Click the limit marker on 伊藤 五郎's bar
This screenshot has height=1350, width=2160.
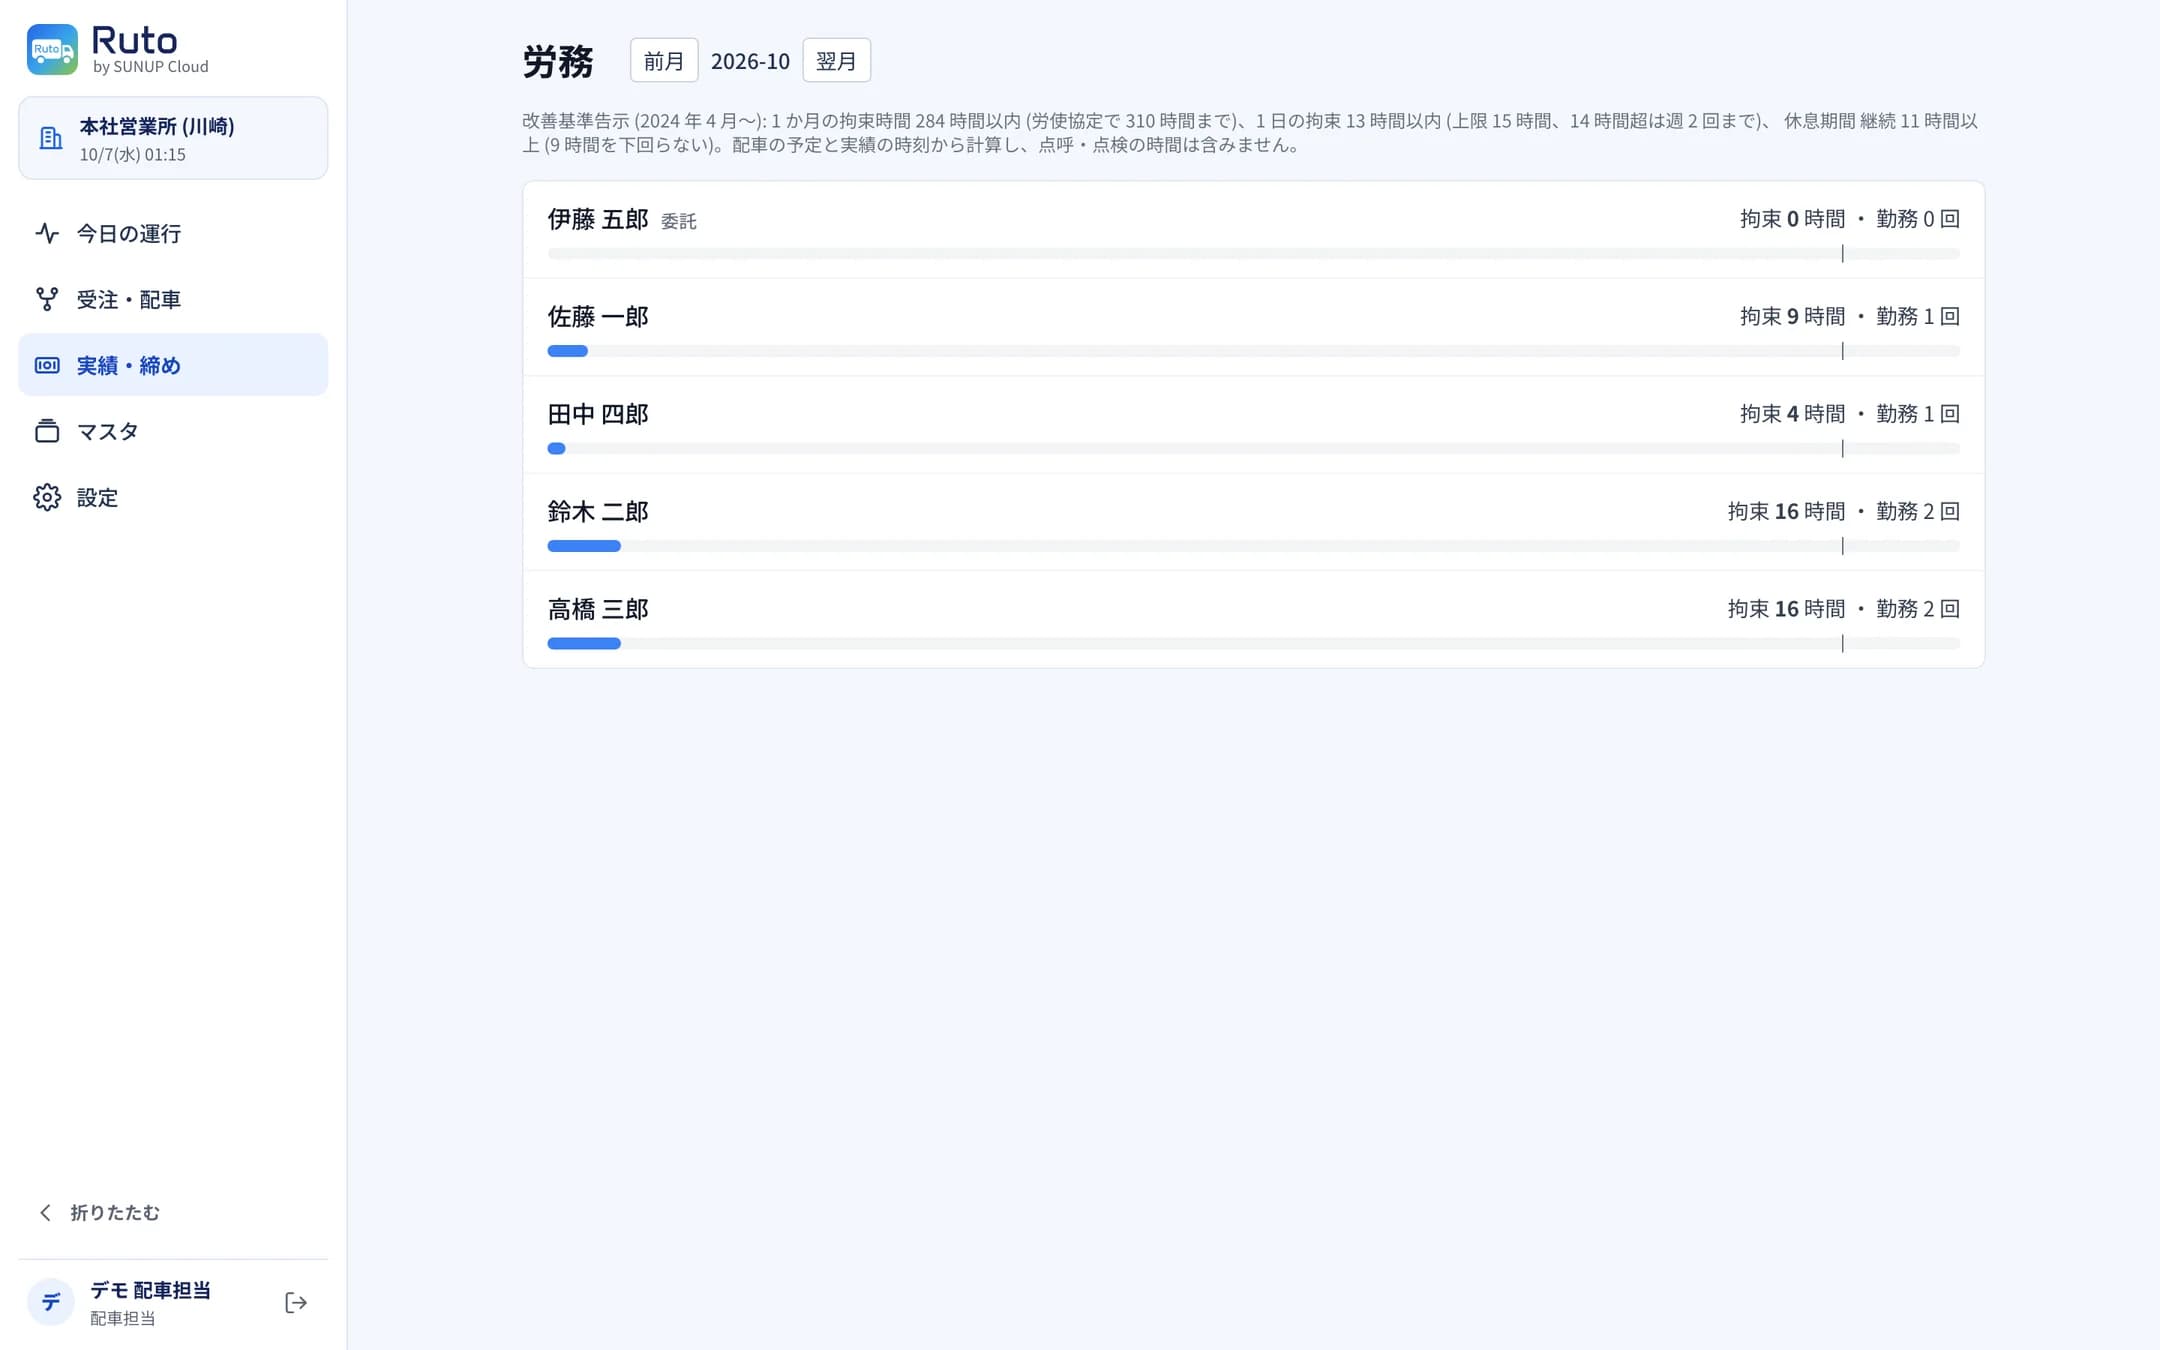click(1842, 254)
